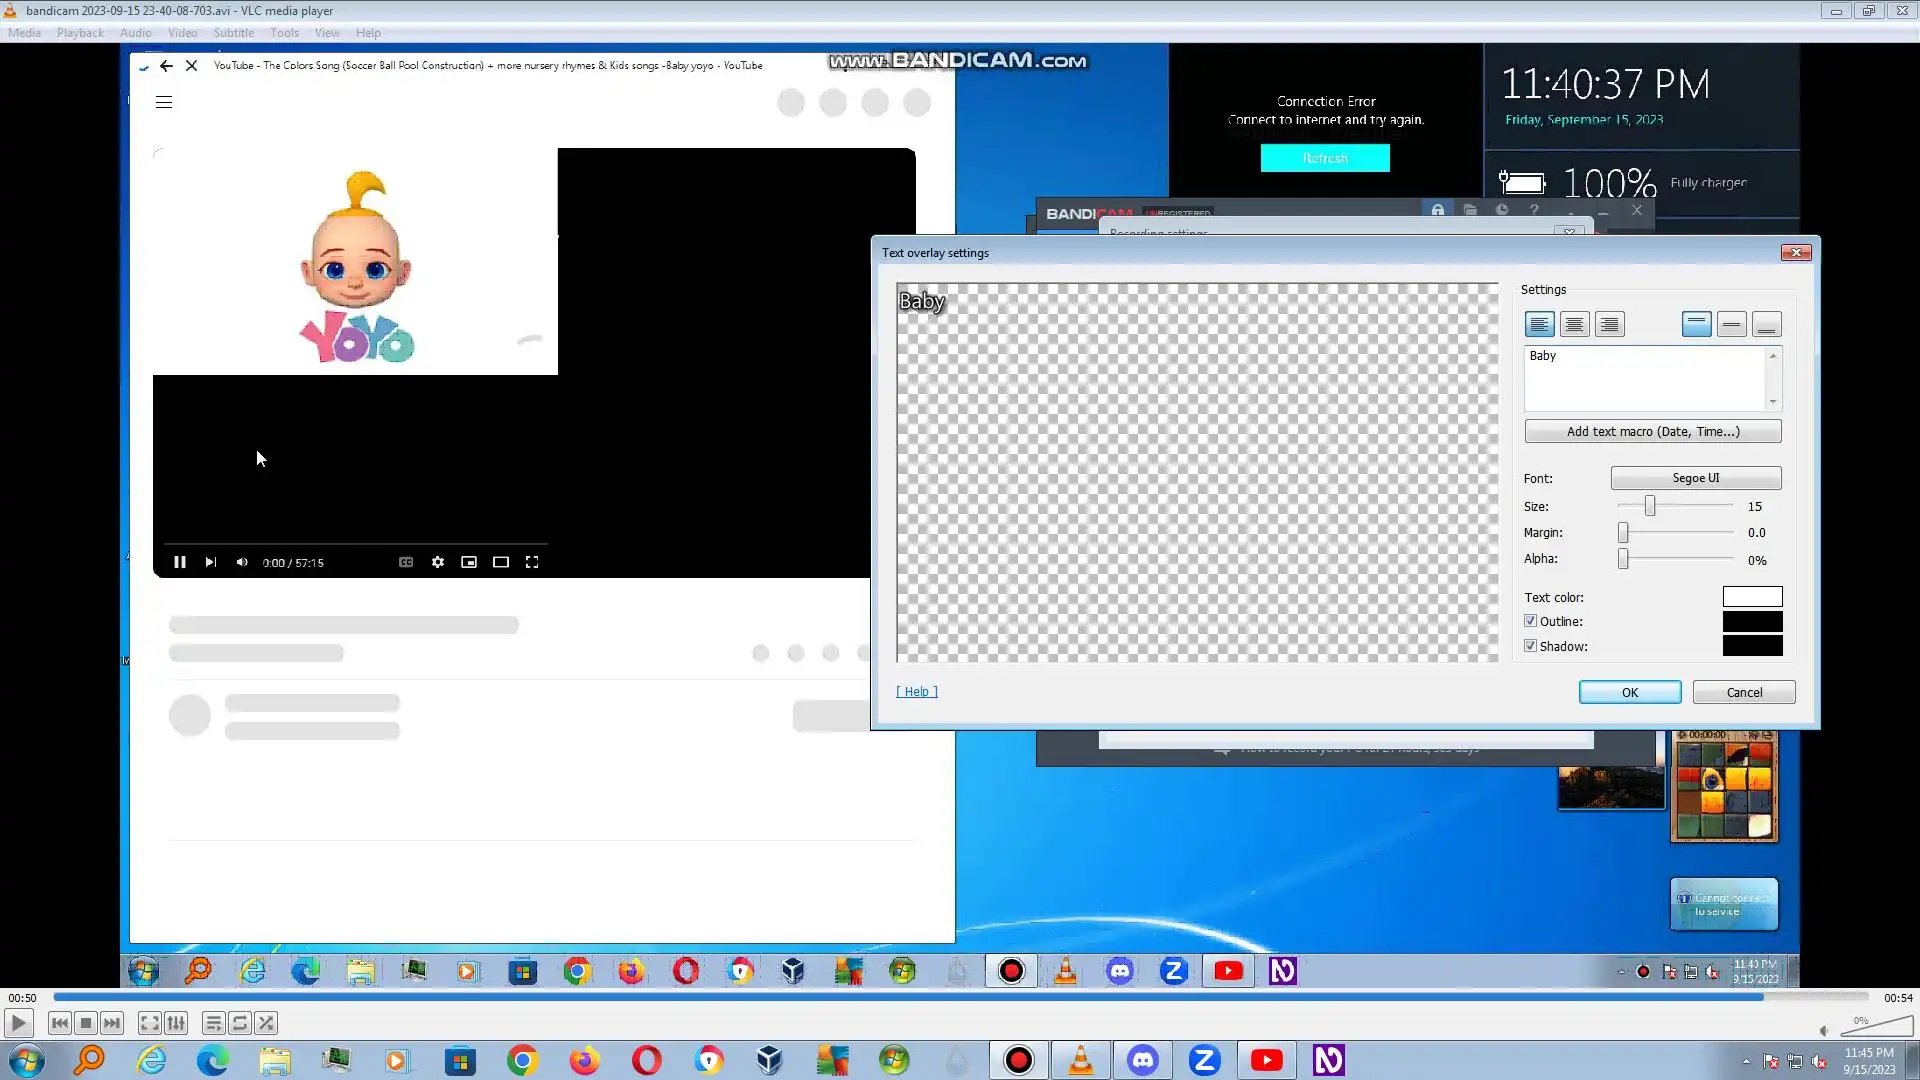Open the Segoe UI font selector
1920x1080 pixels.
1695,478
